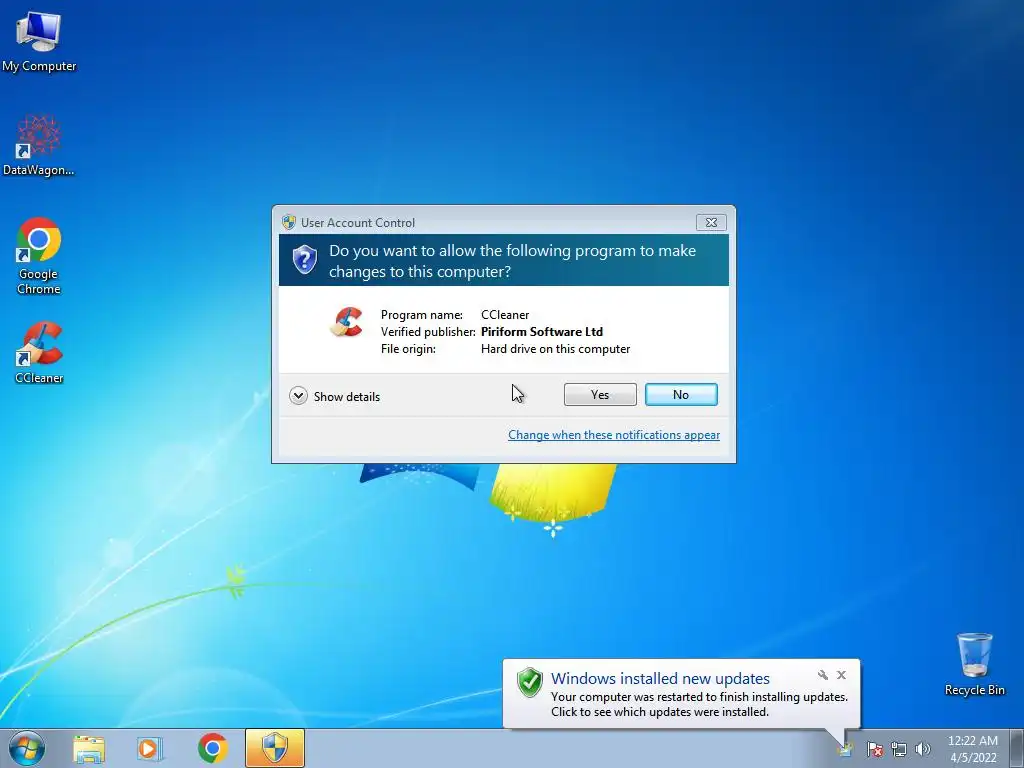This screenshot has height=768, width=1024.
Task: Open Action Center flag tray icon
Action: point(874,749)
